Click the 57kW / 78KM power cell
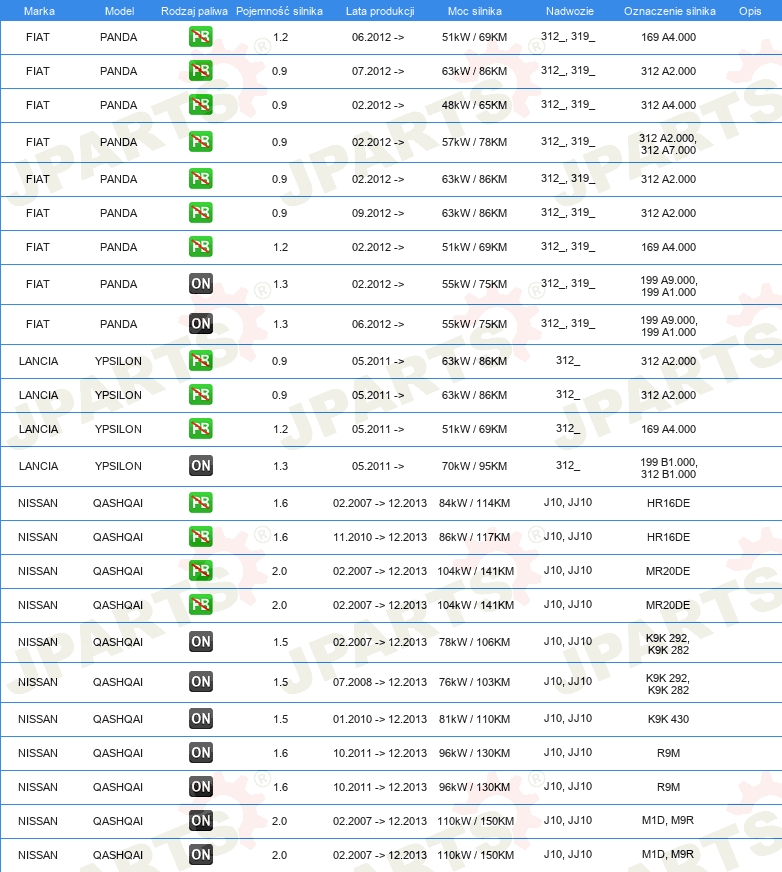Image resolution: width=782 pixels, height=872 pixels. click(x=474, y=142)
